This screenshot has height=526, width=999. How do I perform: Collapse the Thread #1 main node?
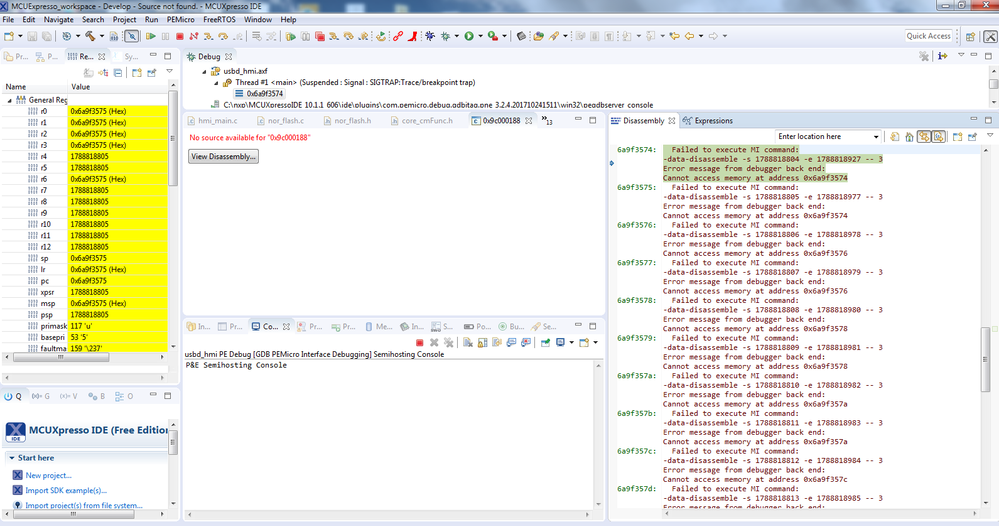tap(216, 83)
